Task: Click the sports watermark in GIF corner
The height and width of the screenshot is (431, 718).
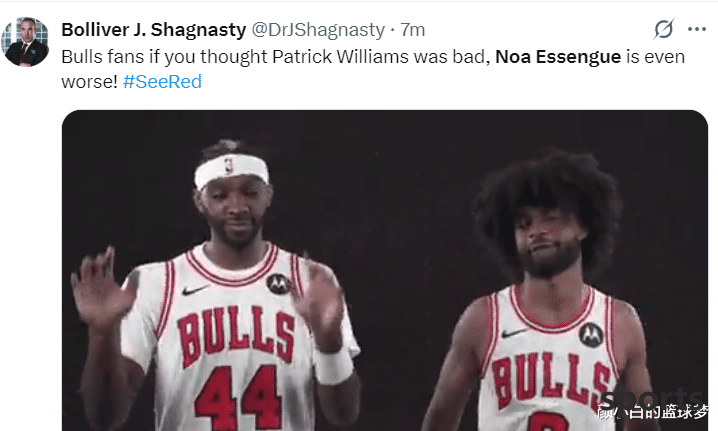Action: [651, 398]
